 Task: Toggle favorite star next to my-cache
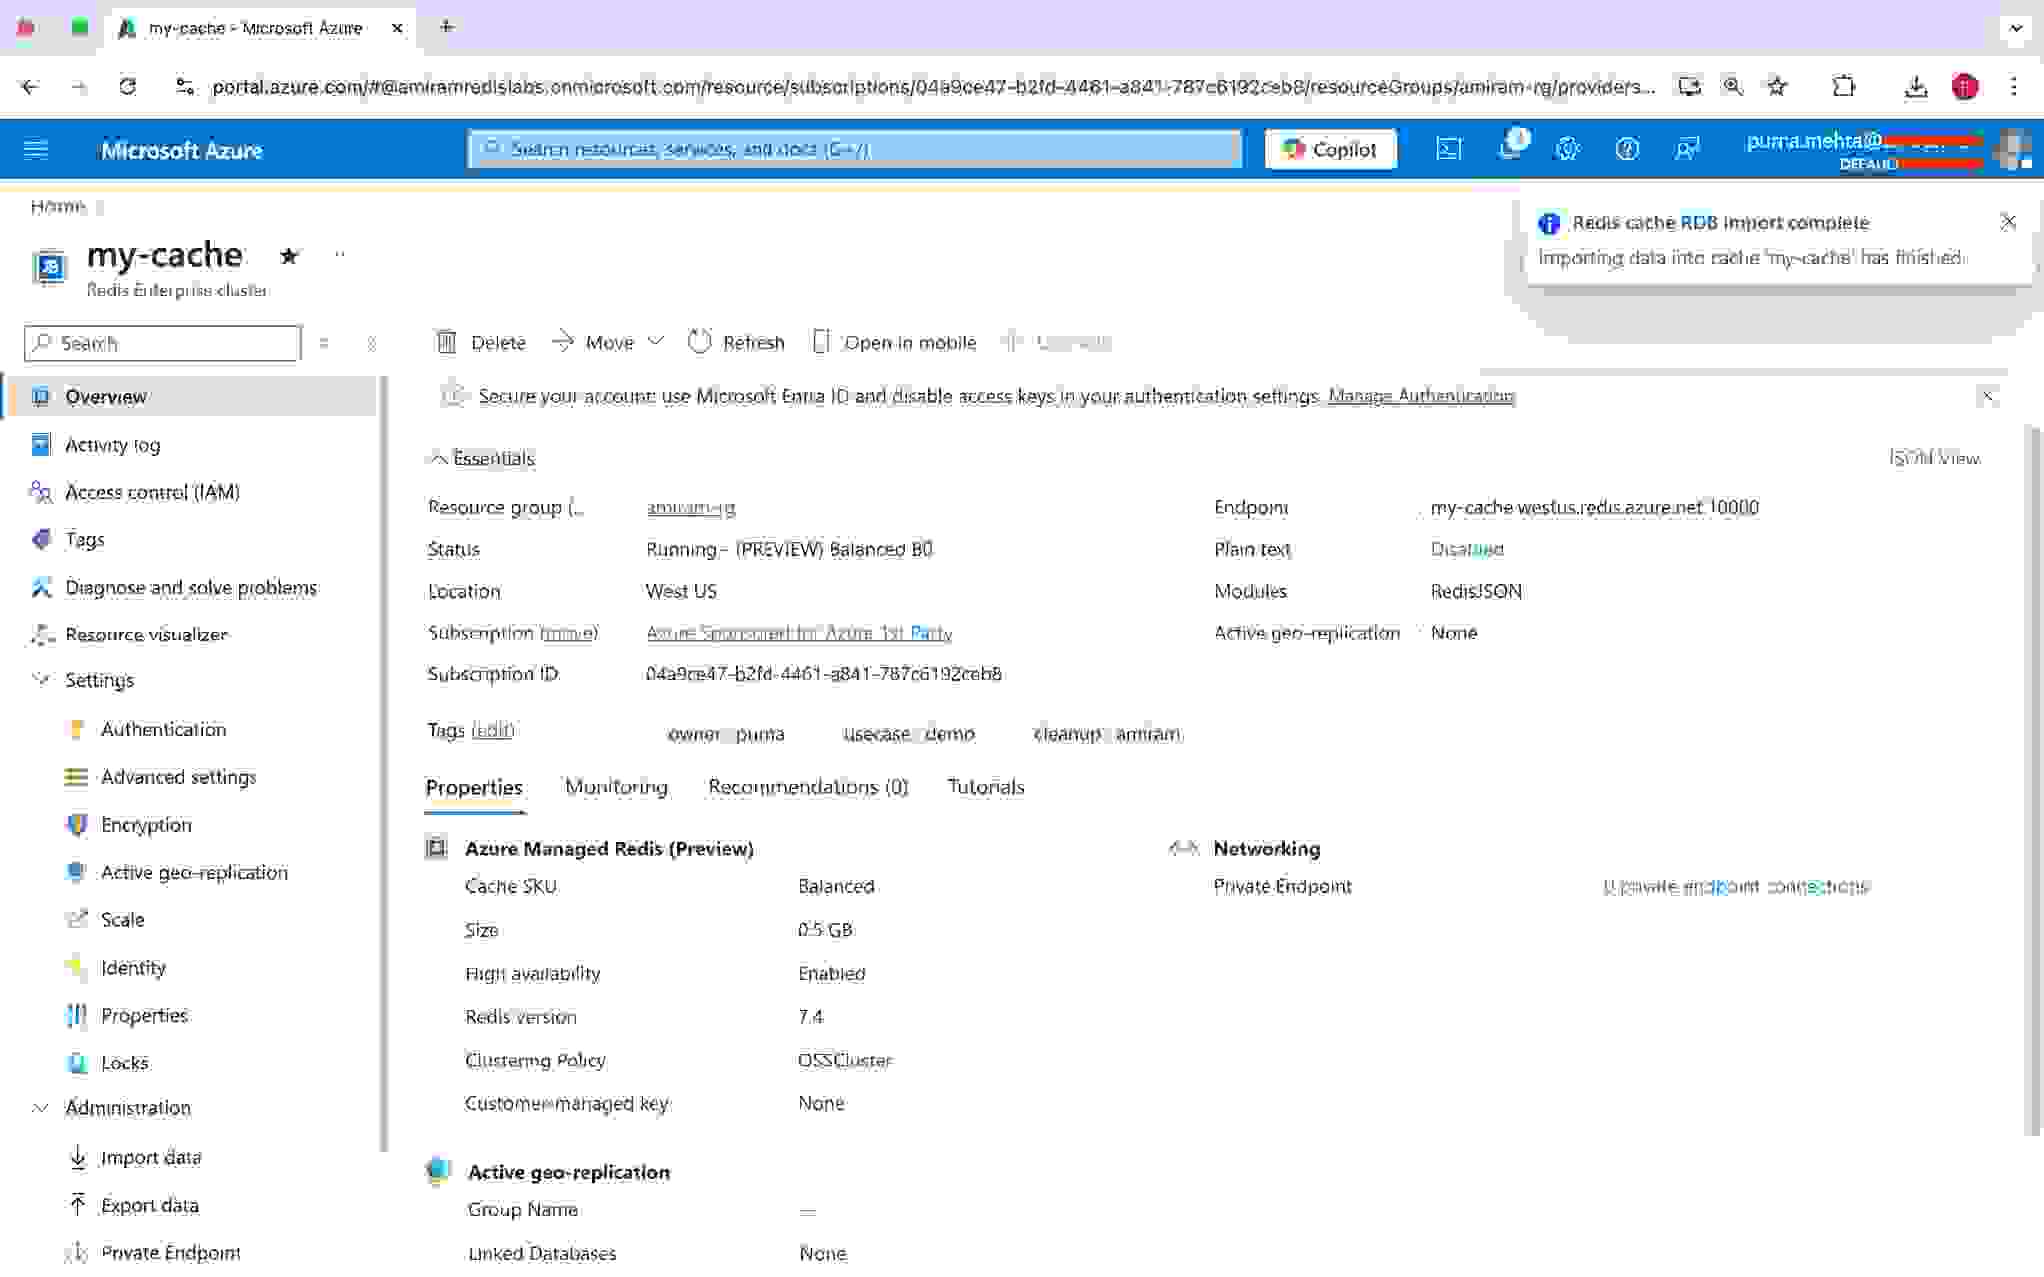click(289, 256)
